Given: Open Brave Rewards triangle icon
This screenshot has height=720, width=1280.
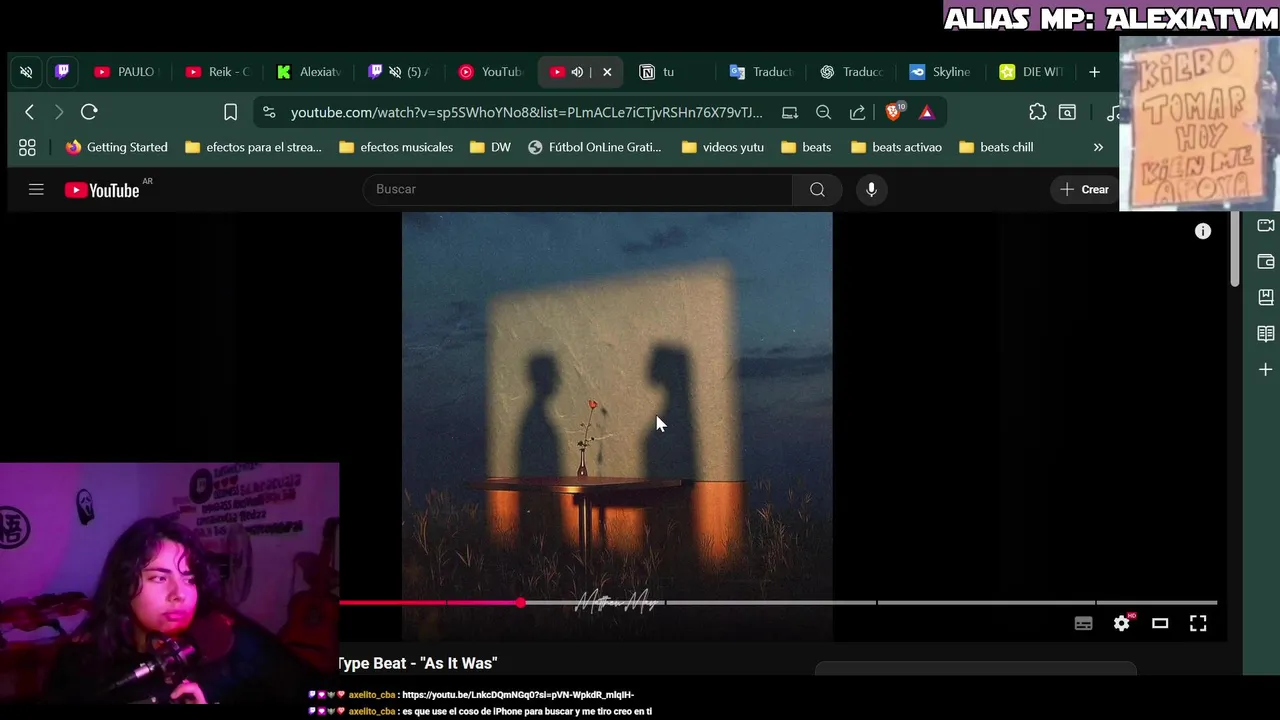Looking at the screenshot, I should pyautogui.click(x=927, y=112).
